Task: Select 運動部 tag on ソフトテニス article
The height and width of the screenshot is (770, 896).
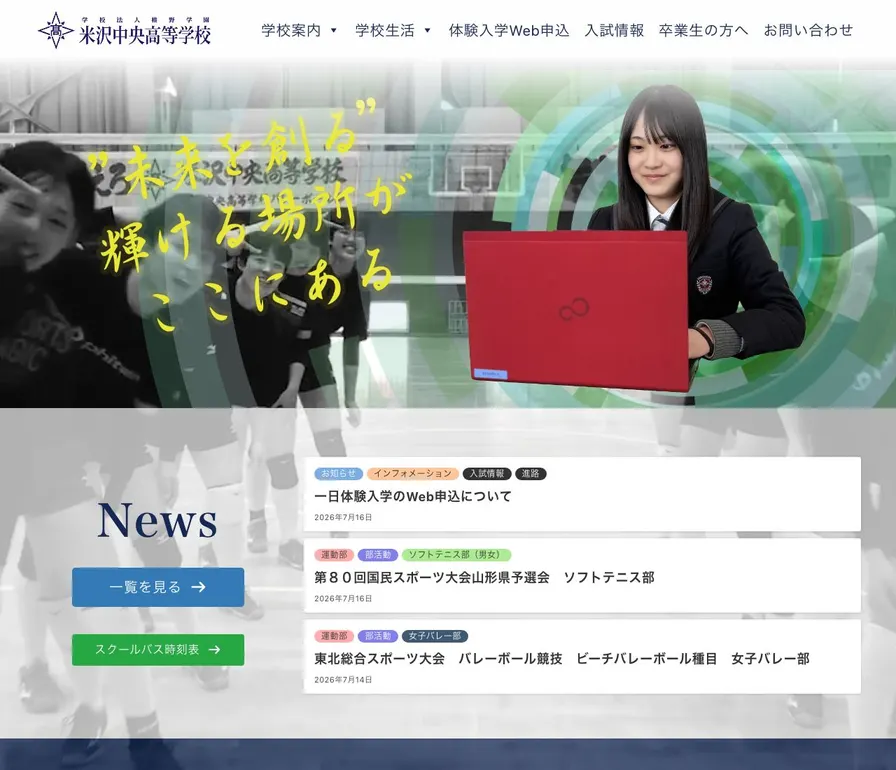Action: [334, 555]
